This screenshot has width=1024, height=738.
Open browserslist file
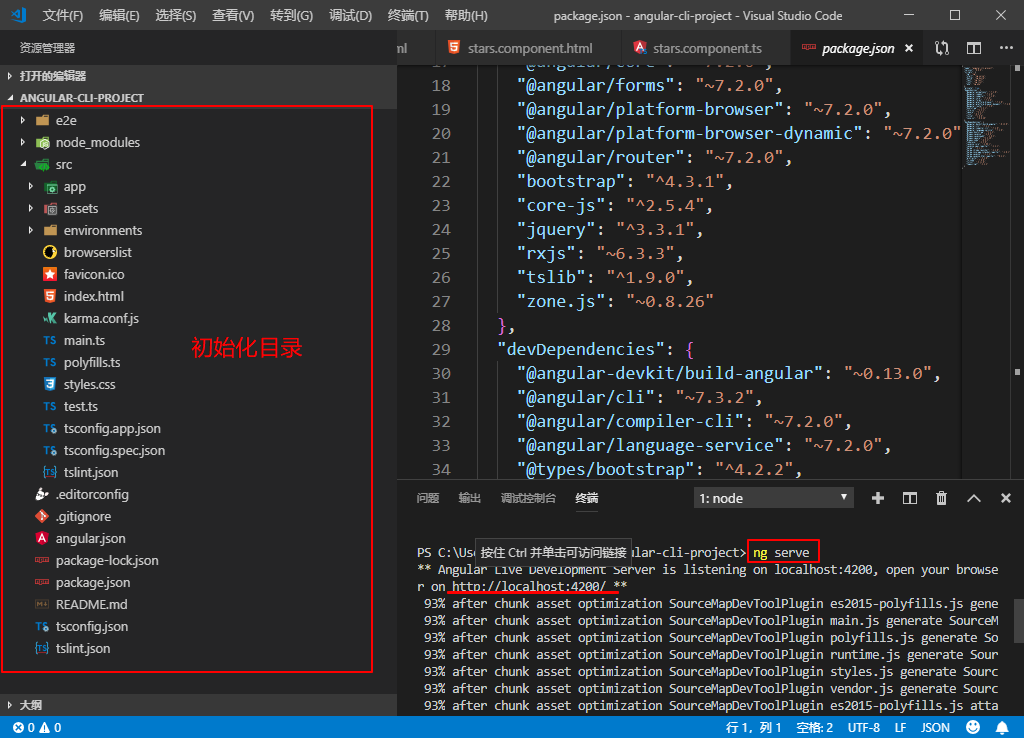point(97,252)
